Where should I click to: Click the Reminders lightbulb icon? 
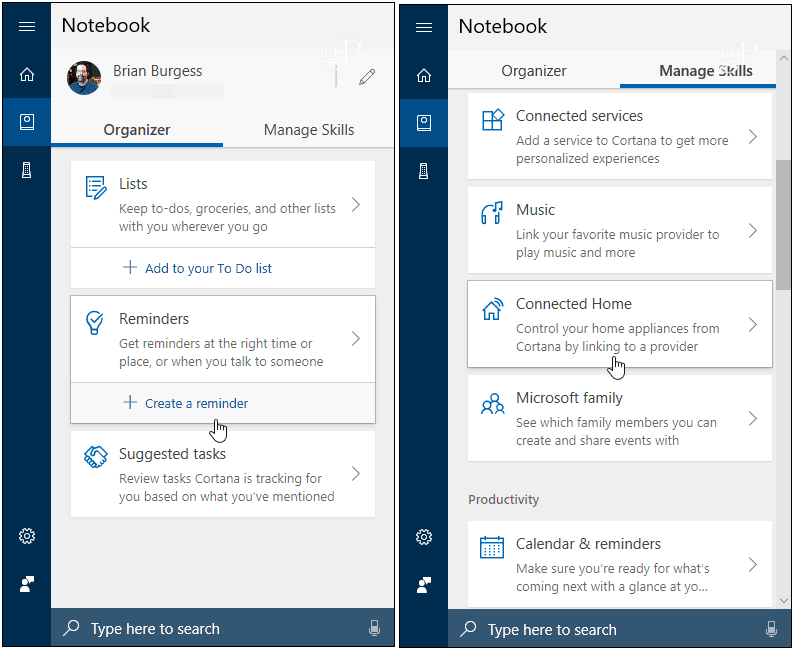tap(95, 322)
